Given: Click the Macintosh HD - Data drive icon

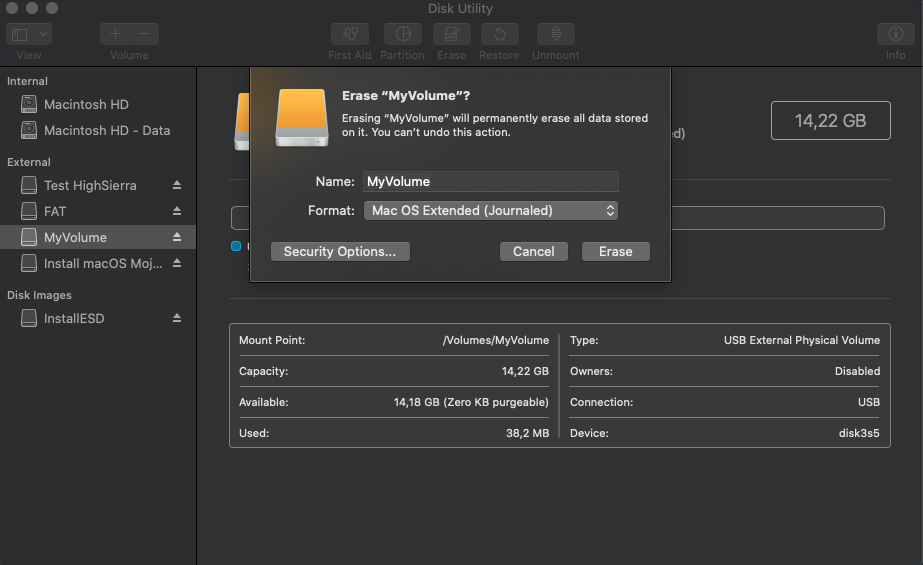Looking at the screenshot, I should (x=29, y=130).
